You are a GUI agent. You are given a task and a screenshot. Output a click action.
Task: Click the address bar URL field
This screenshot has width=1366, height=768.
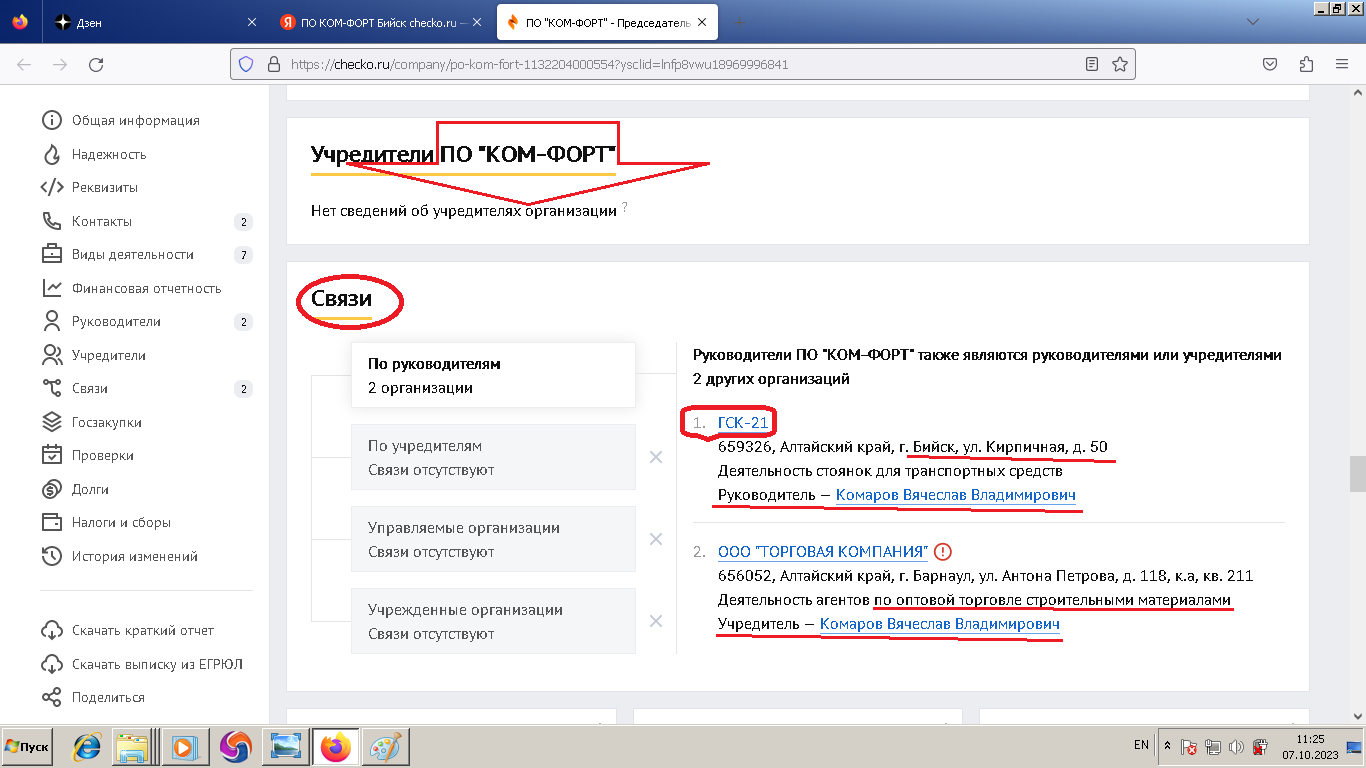[680, 64]
